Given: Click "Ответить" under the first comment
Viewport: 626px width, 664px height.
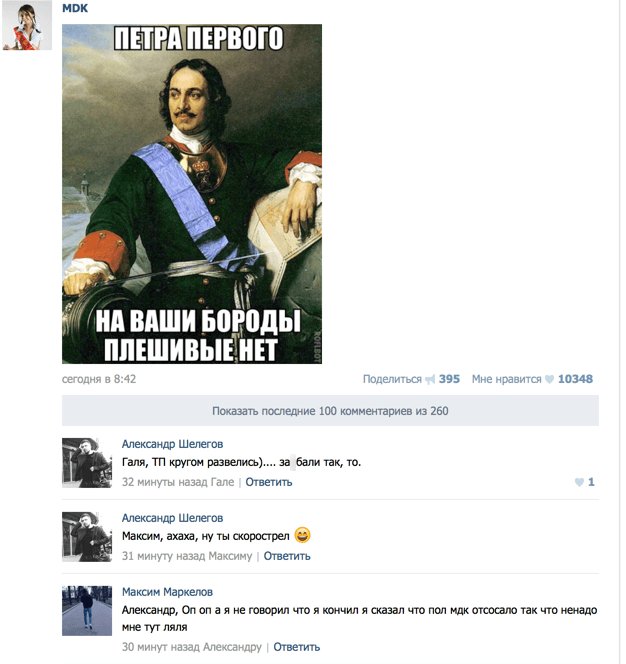Looking at the screenshot, I should tap(269, 482).
